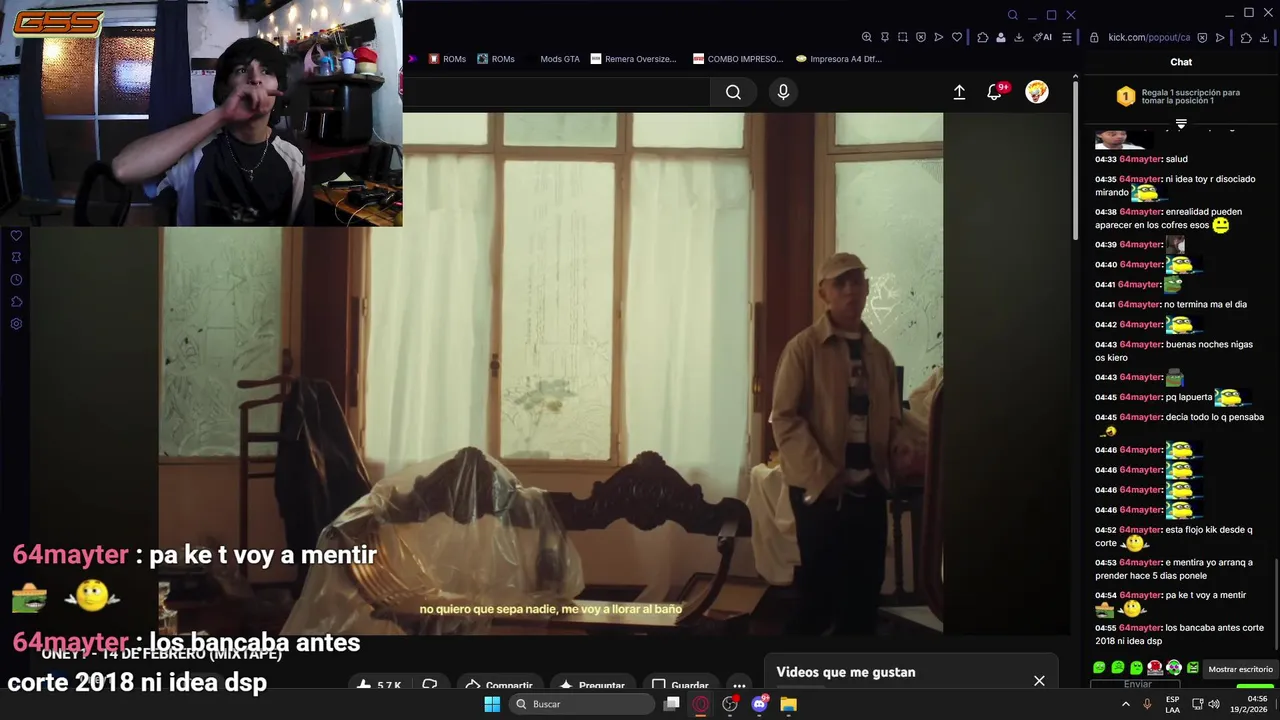Click 'esta flojo kik desde q corte' message
The image size is (1280, 720).
[1174, 537]
